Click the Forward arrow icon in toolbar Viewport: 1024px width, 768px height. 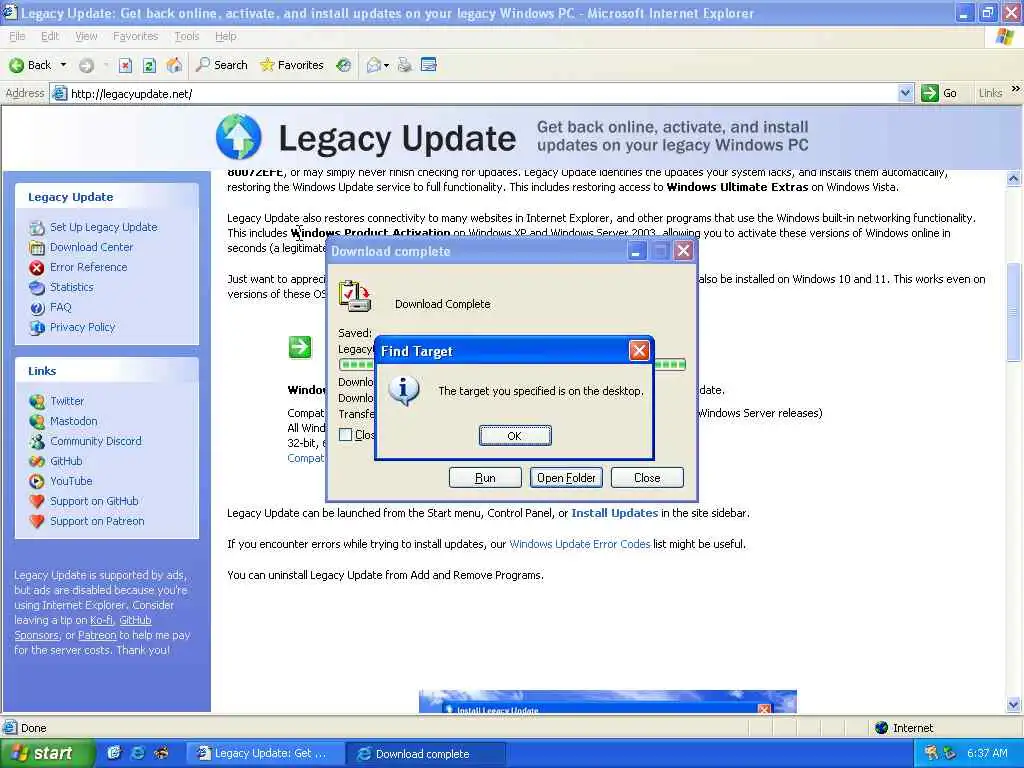pos(86,65)
